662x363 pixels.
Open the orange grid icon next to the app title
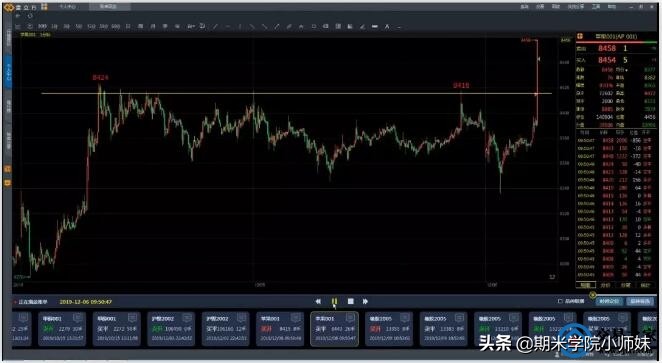(x=44, y=7)
